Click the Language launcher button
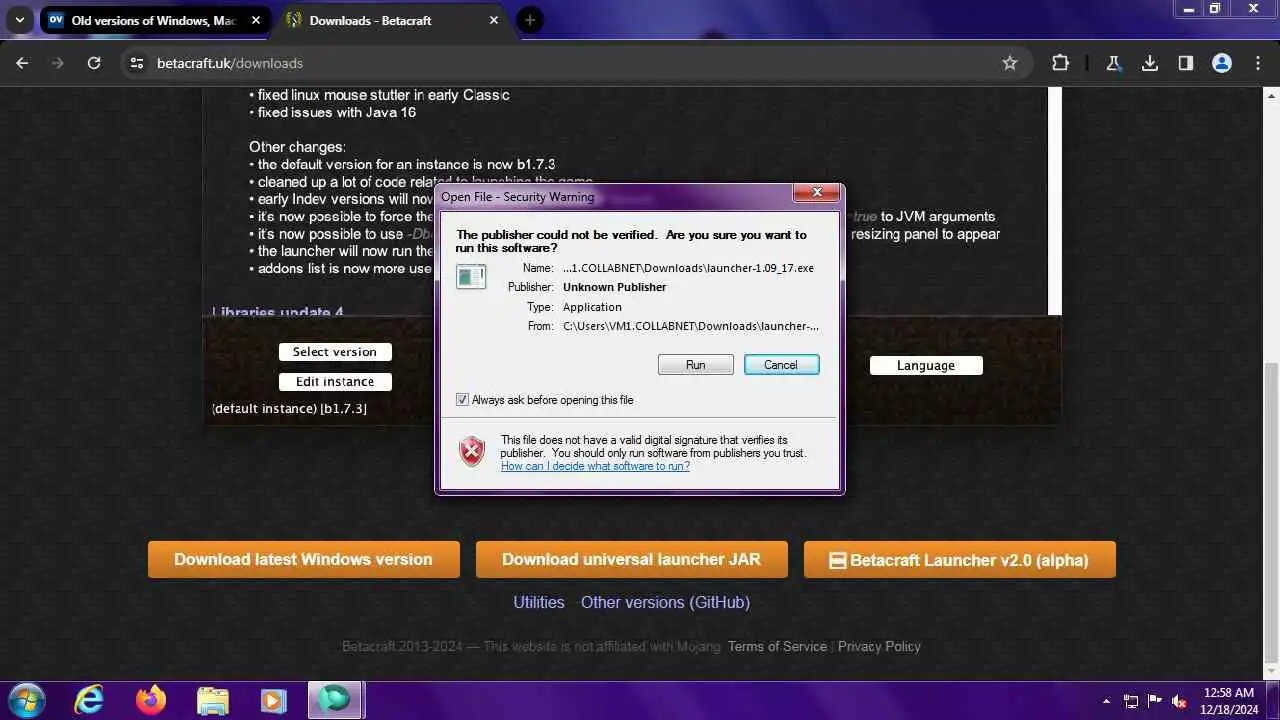This screenshot has width=1280, height=720. 926,366
